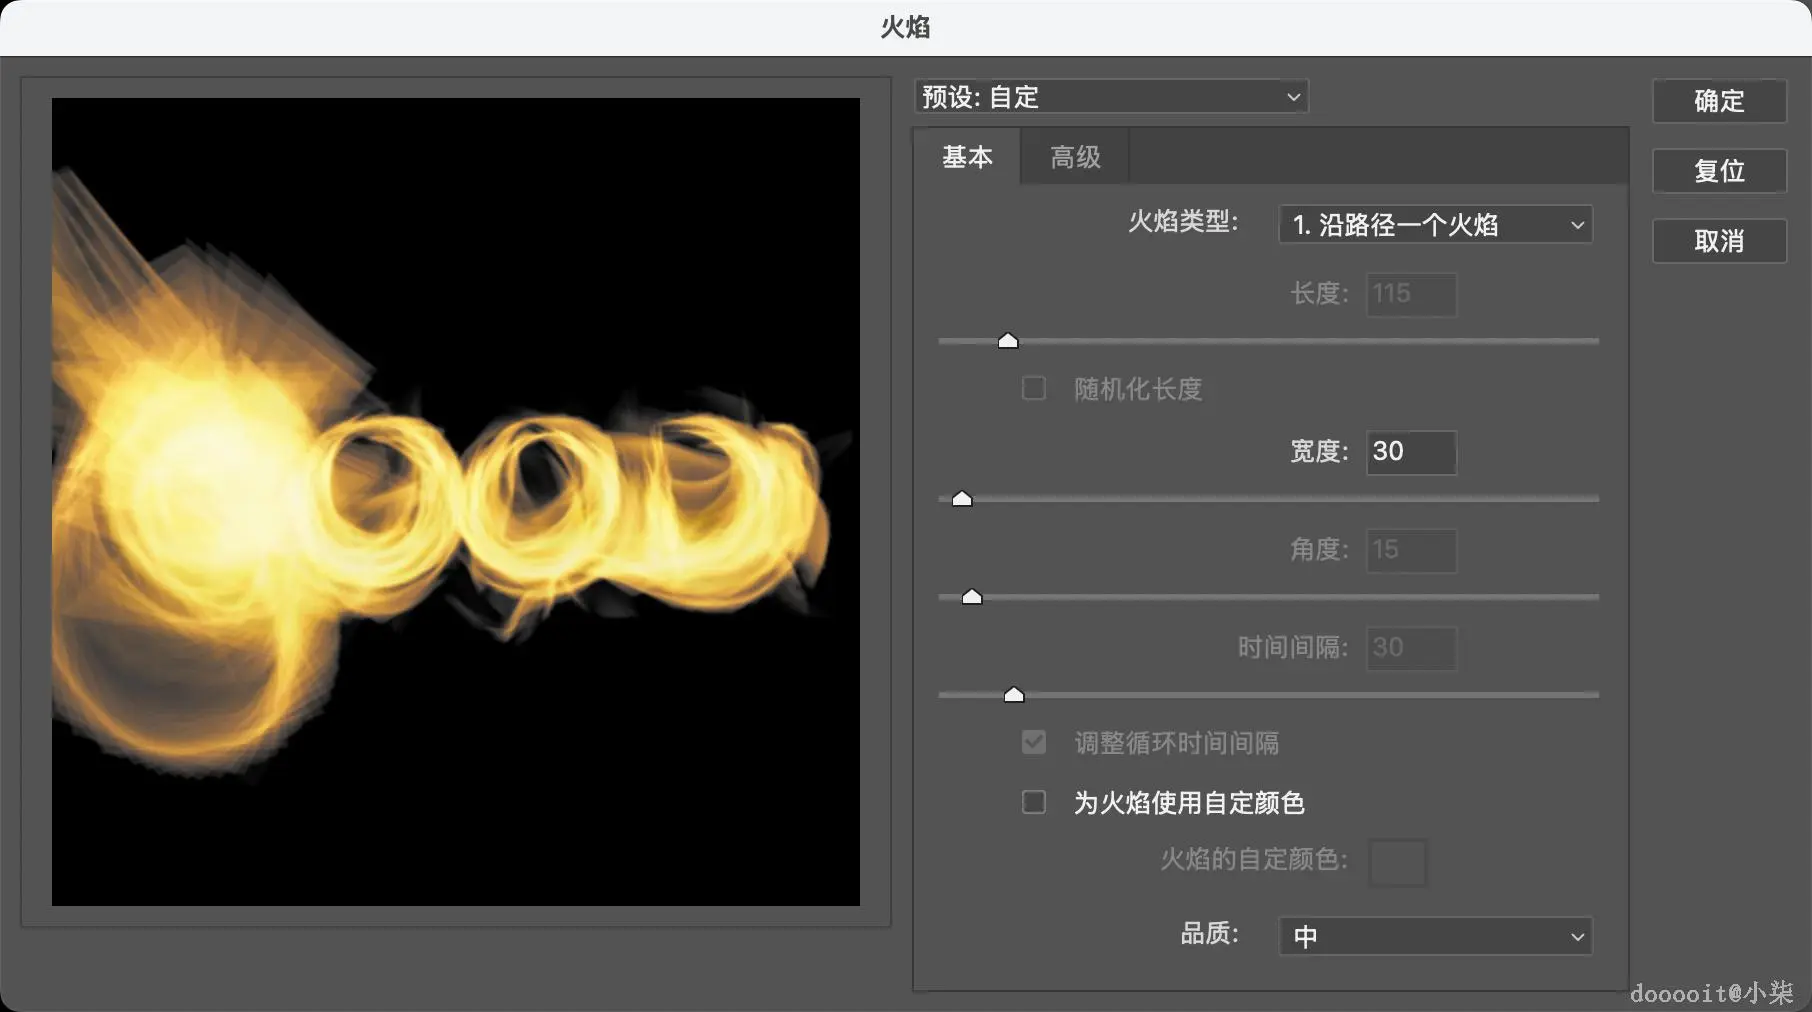Open the 预设 preset dropdown

pos(1110,96)
